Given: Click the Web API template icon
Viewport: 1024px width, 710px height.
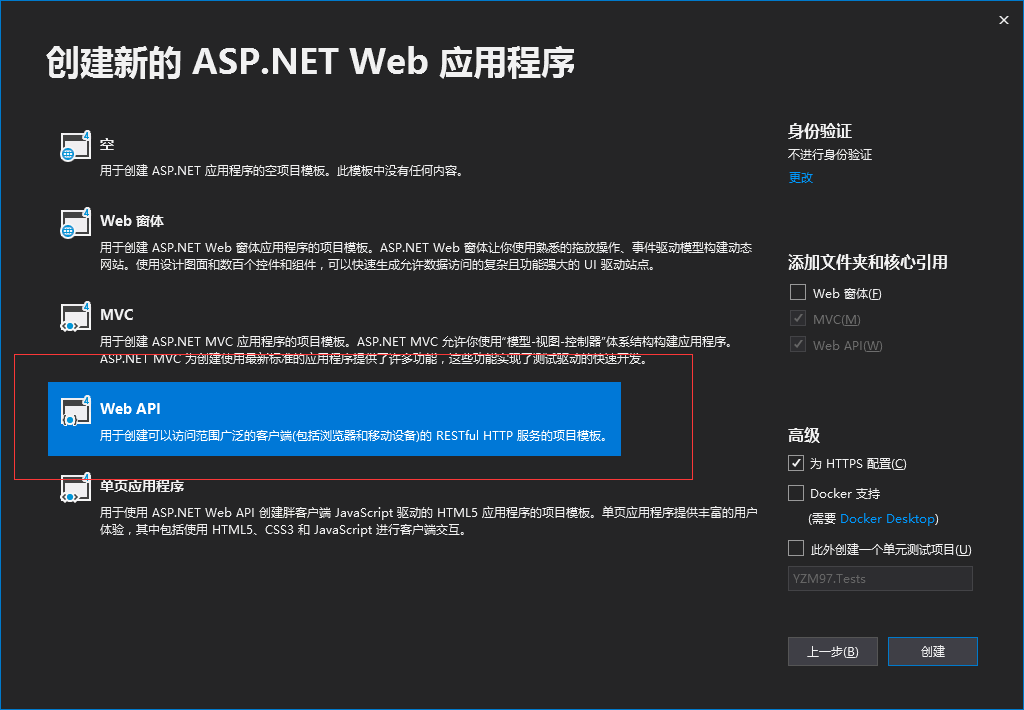Looking at the screenshot, I should (76, 411).
